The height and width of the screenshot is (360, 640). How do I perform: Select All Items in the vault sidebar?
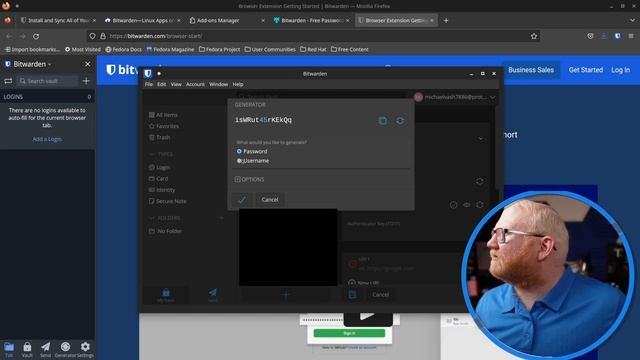pos(163,115)
